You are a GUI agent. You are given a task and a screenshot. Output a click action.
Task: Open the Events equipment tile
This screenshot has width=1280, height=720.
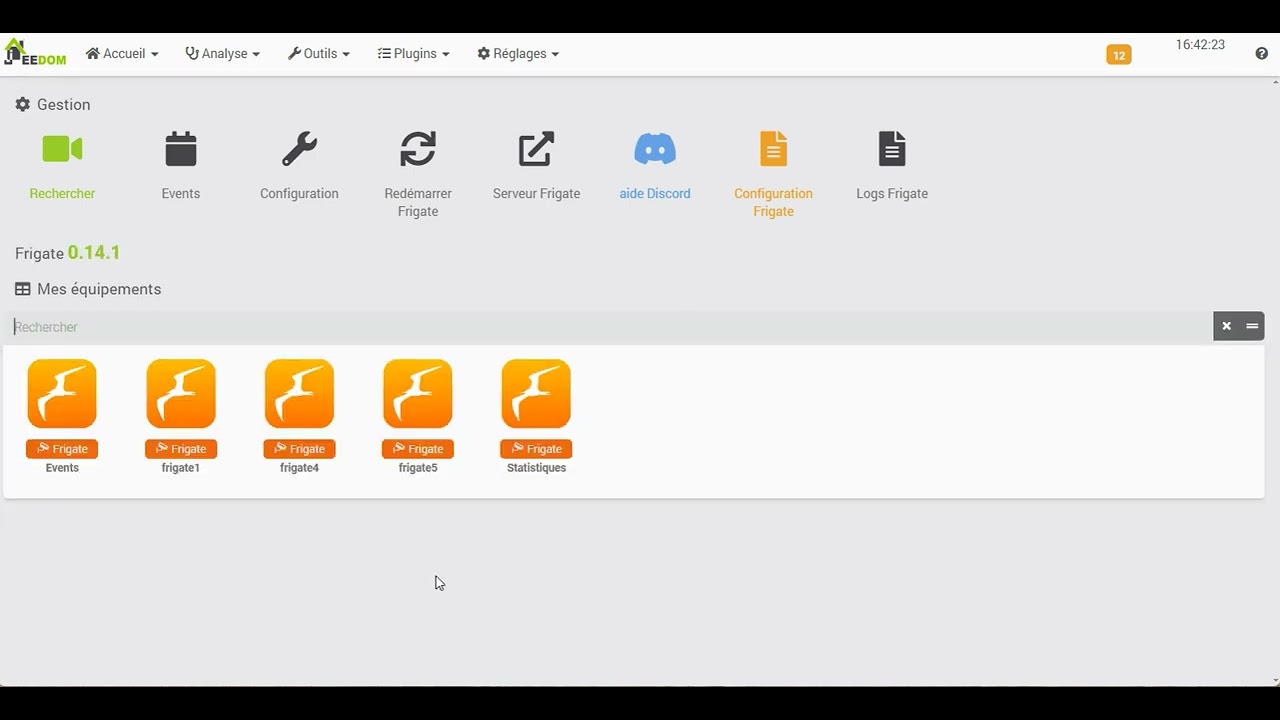[x=62, y=416]
